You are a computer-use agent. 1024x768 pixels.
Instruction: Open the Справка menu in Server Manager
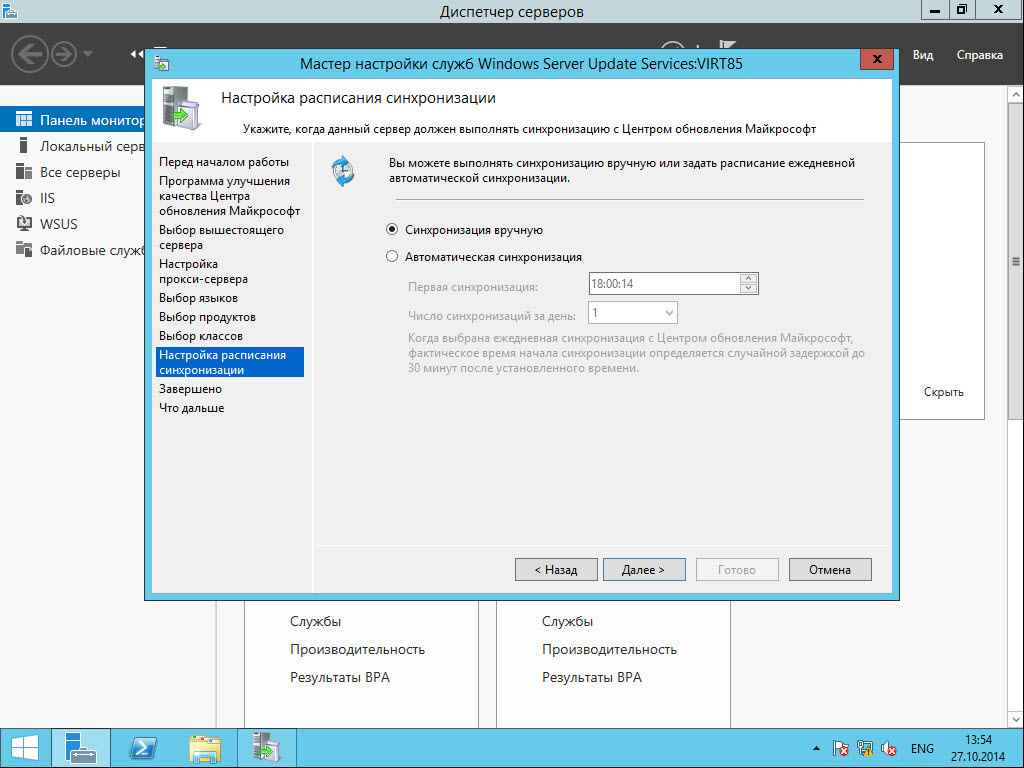point(980,55)
